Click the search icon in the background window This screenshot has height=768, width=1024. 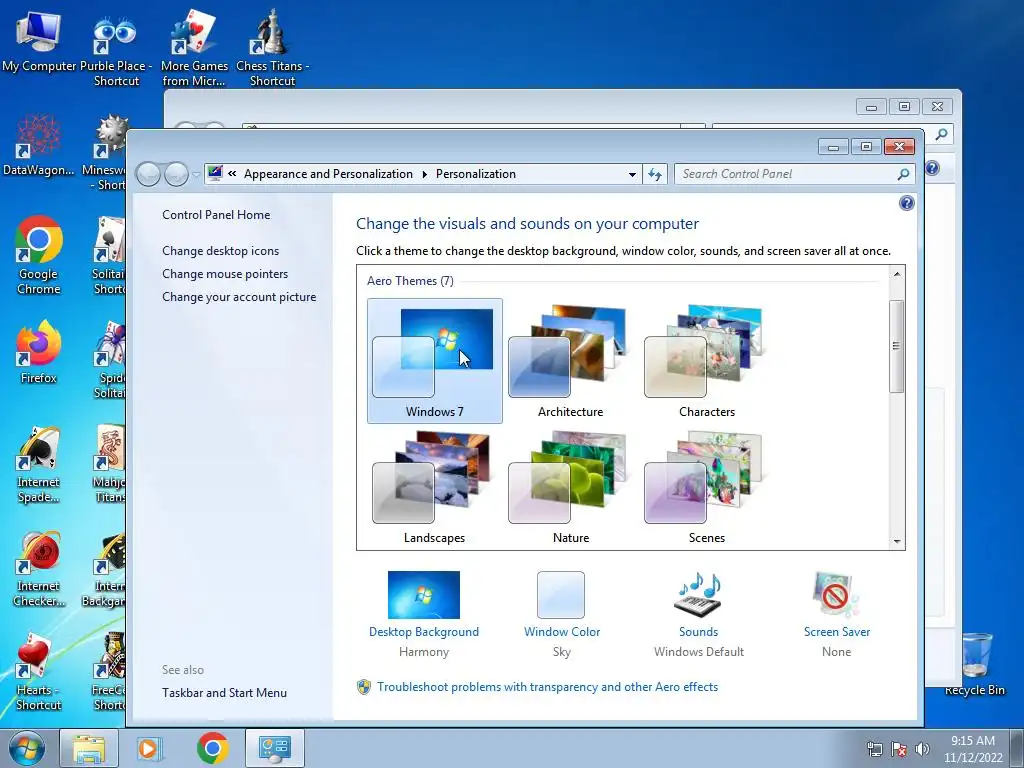941,134
